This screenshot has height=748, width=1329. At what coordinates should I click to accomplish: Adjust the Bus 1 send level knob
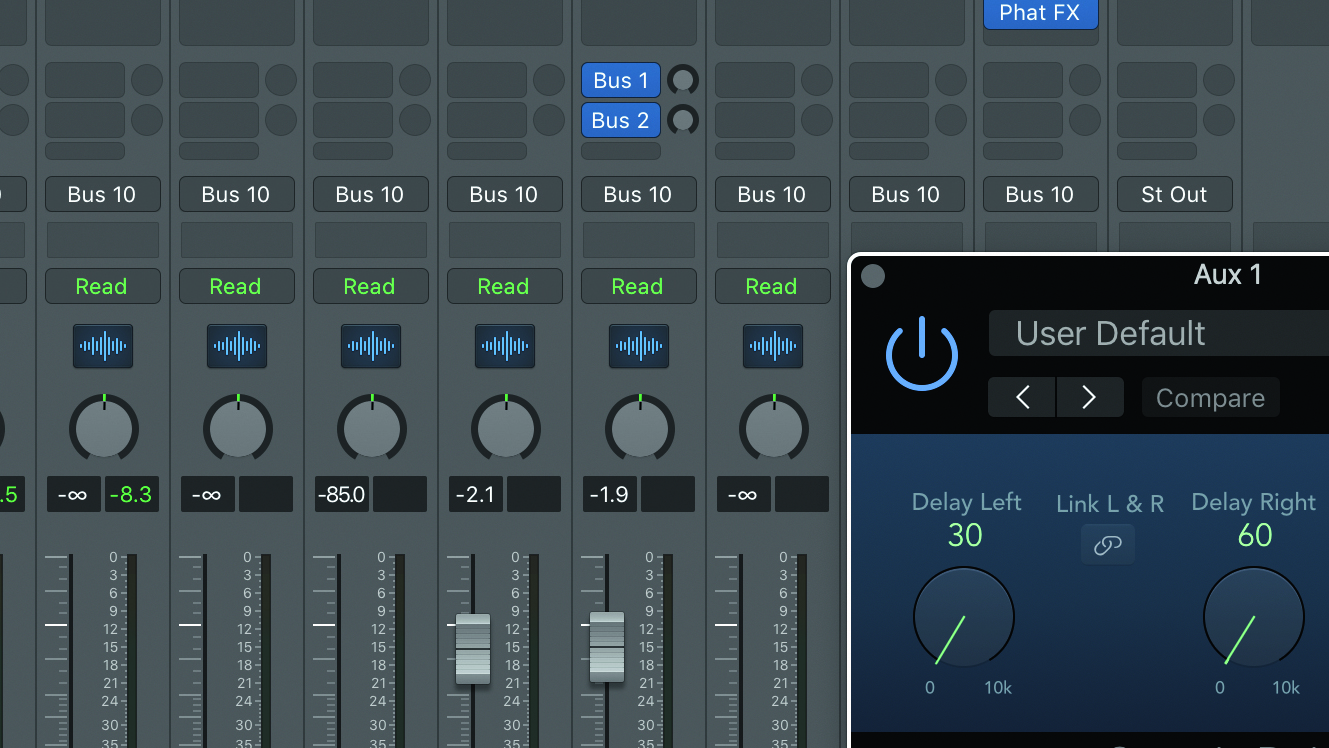(x=684, y=80)
